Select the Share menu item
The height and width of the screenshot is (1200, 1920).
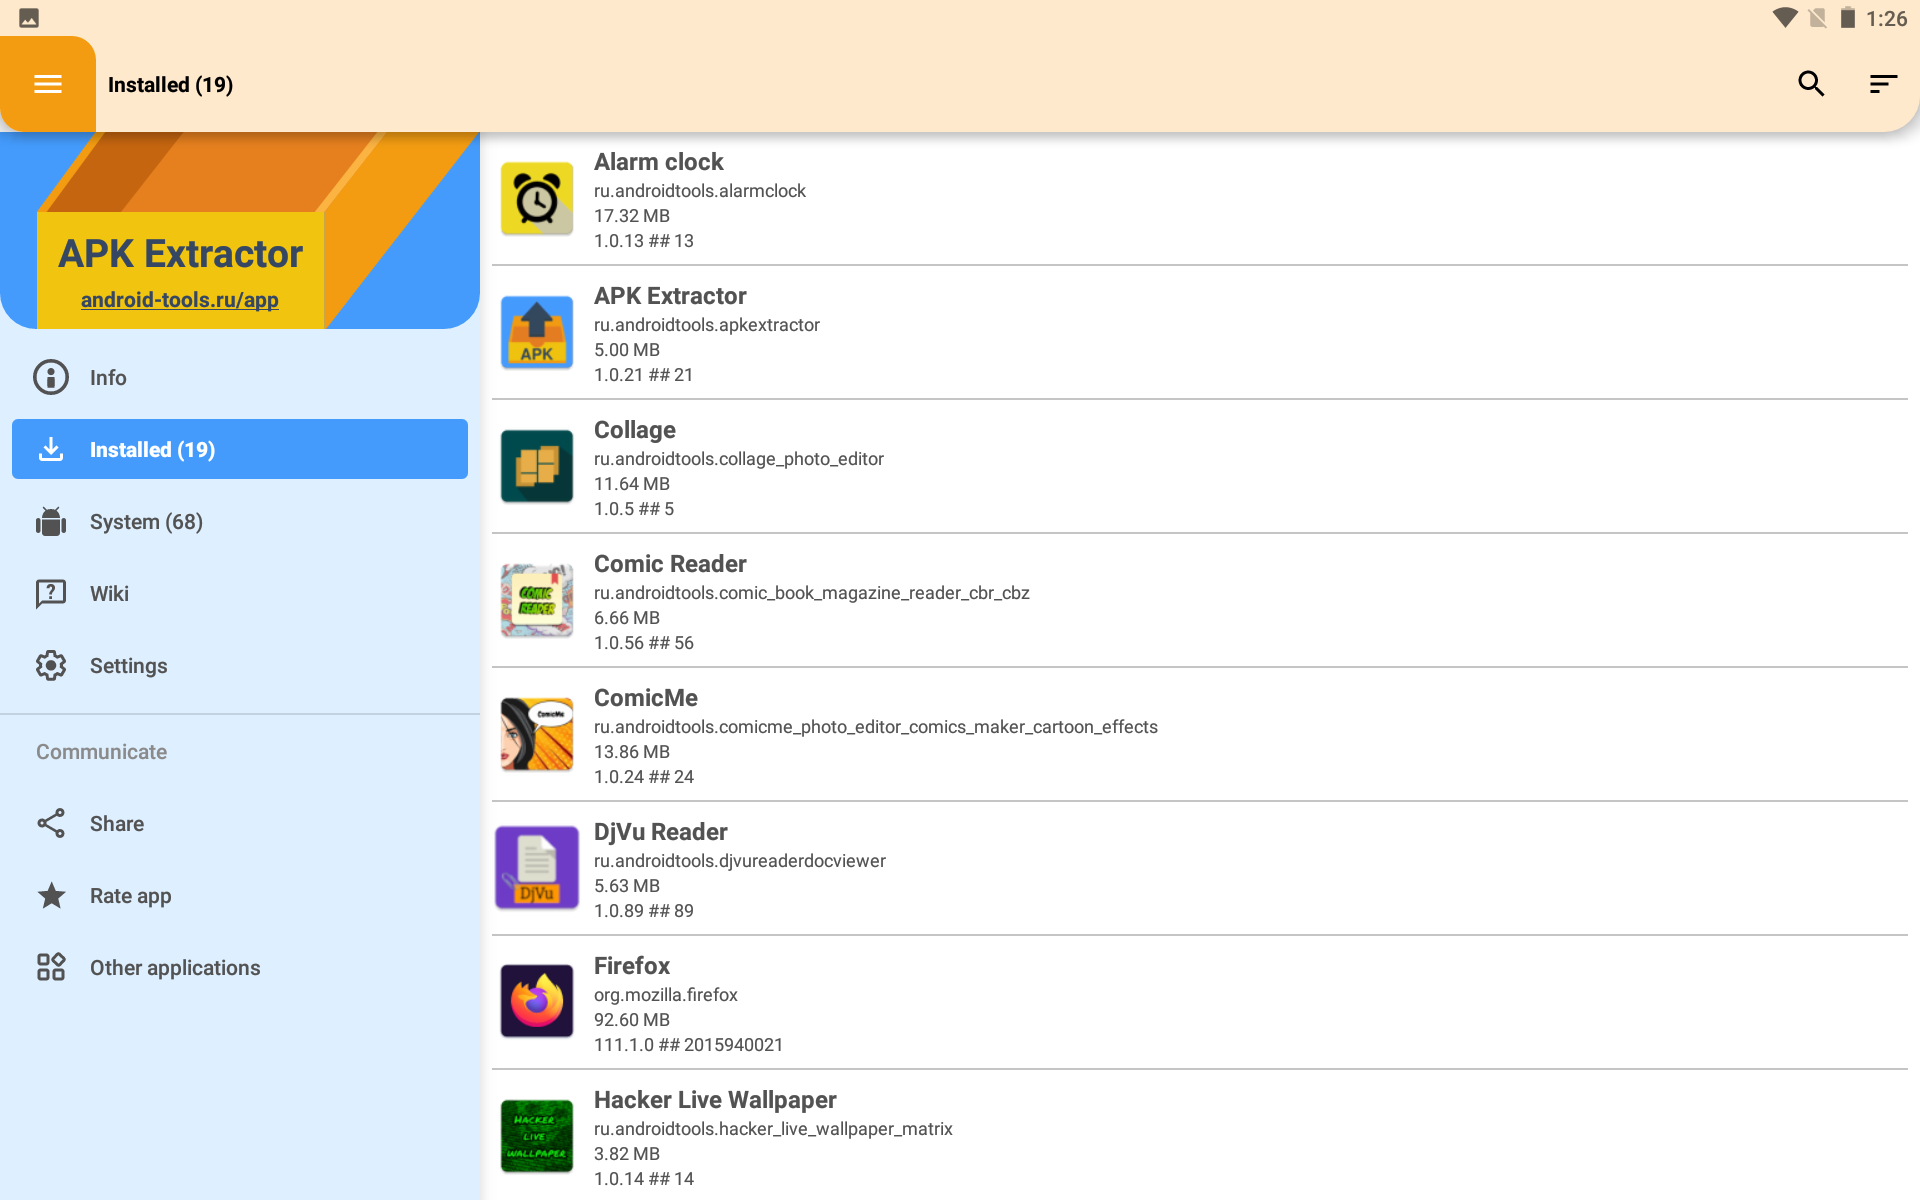(240, 823)
